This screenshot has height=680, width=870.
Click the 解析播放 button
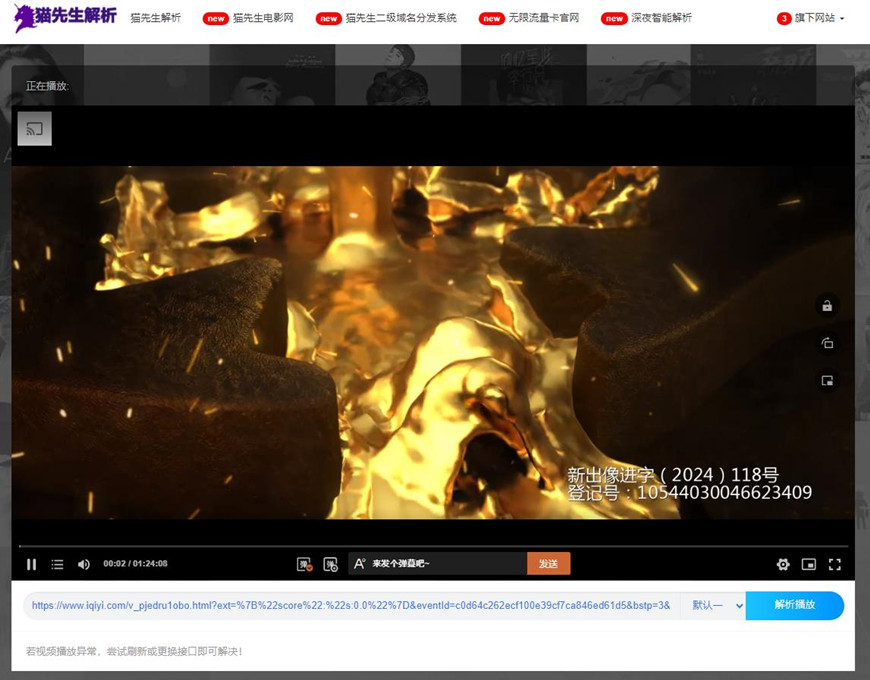pos(795,605)
